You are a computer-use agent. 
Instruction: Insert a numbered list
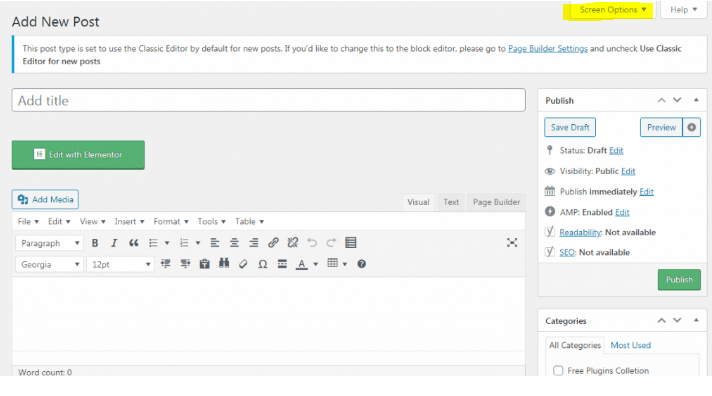click(x=184, y=243)
